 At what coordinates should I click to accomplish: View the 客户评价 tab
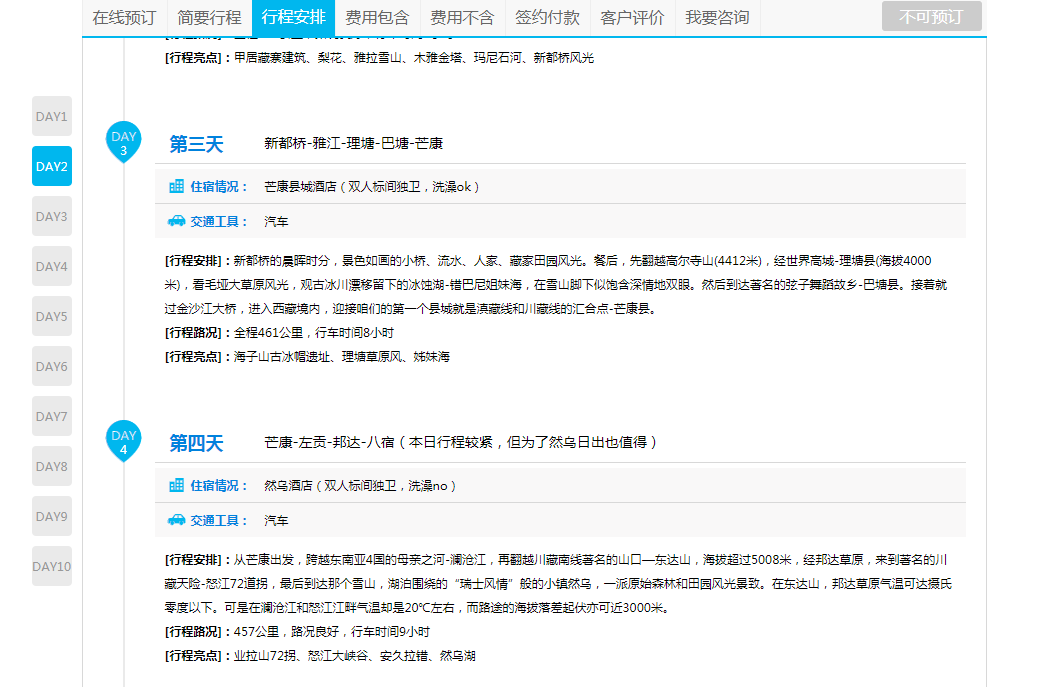[x=632, y=18]
